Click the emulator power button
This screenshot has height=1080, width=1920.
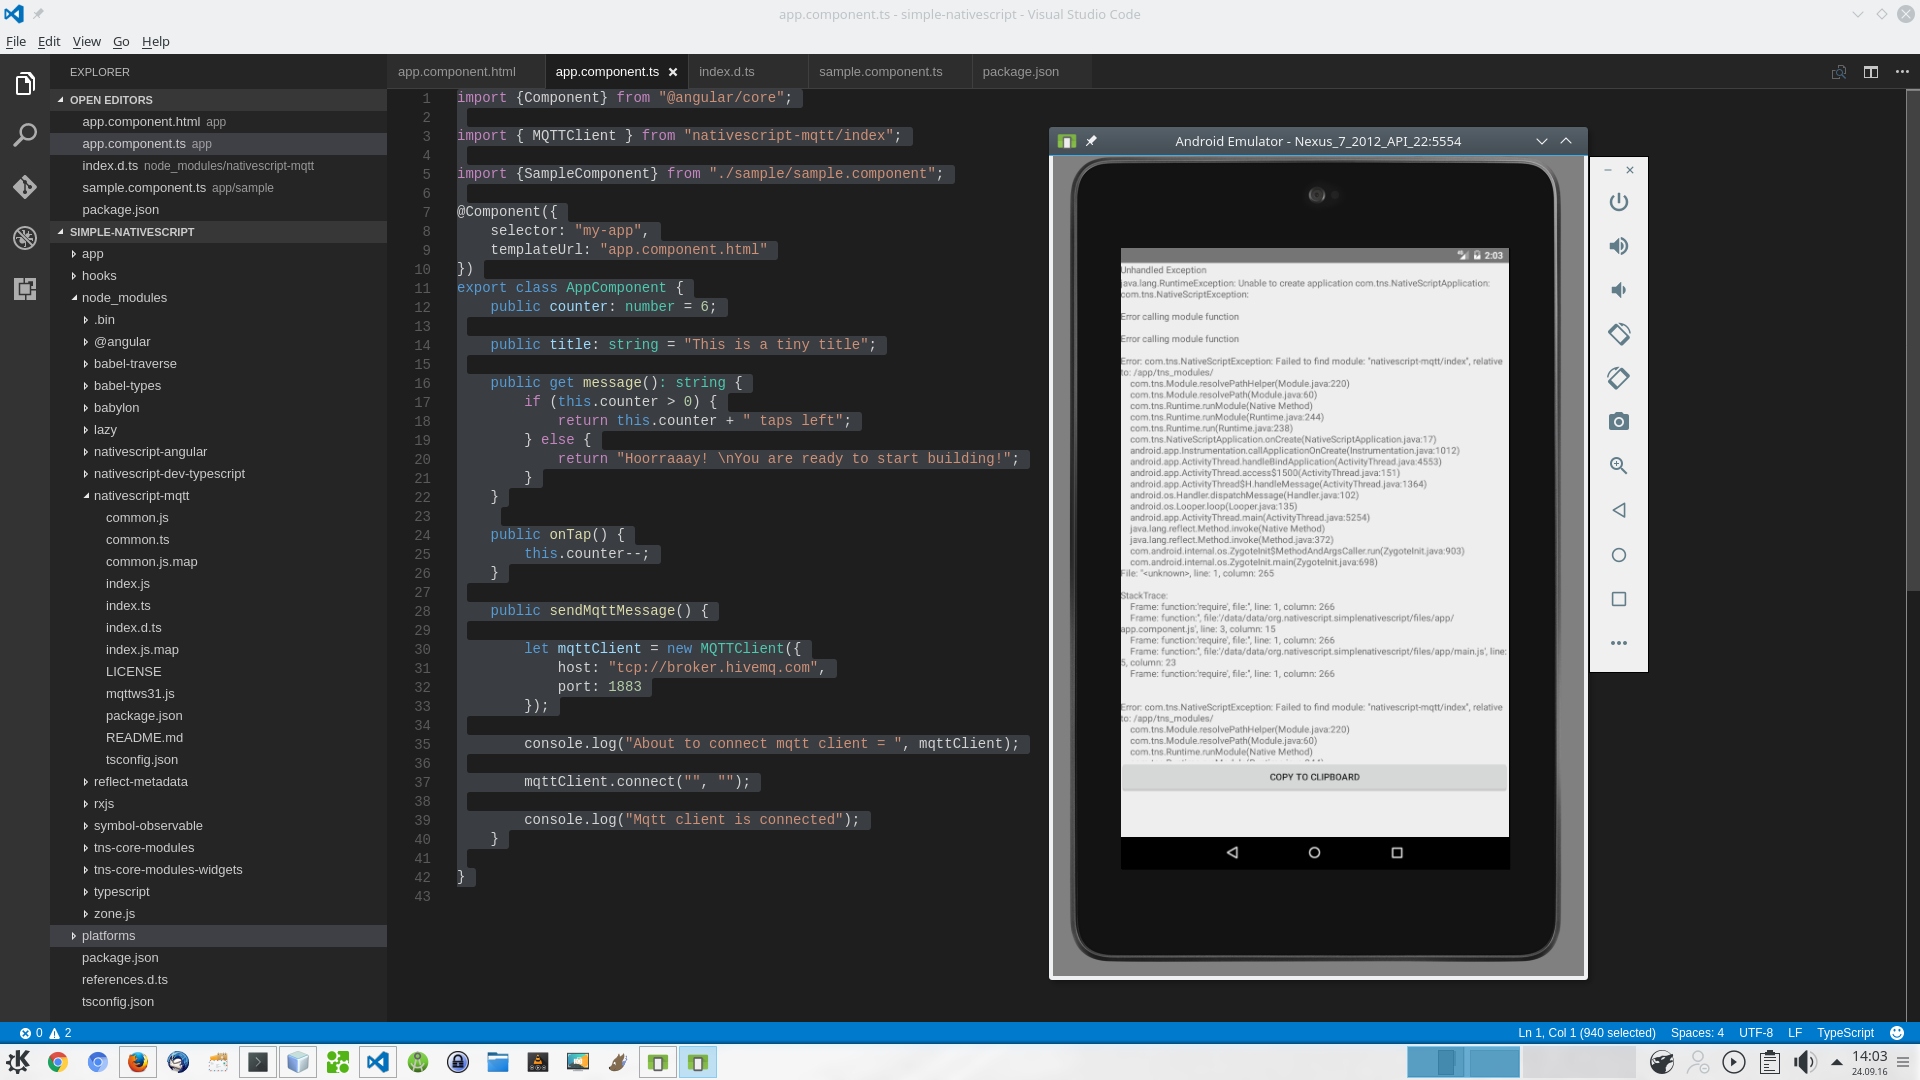(1618, 202)
